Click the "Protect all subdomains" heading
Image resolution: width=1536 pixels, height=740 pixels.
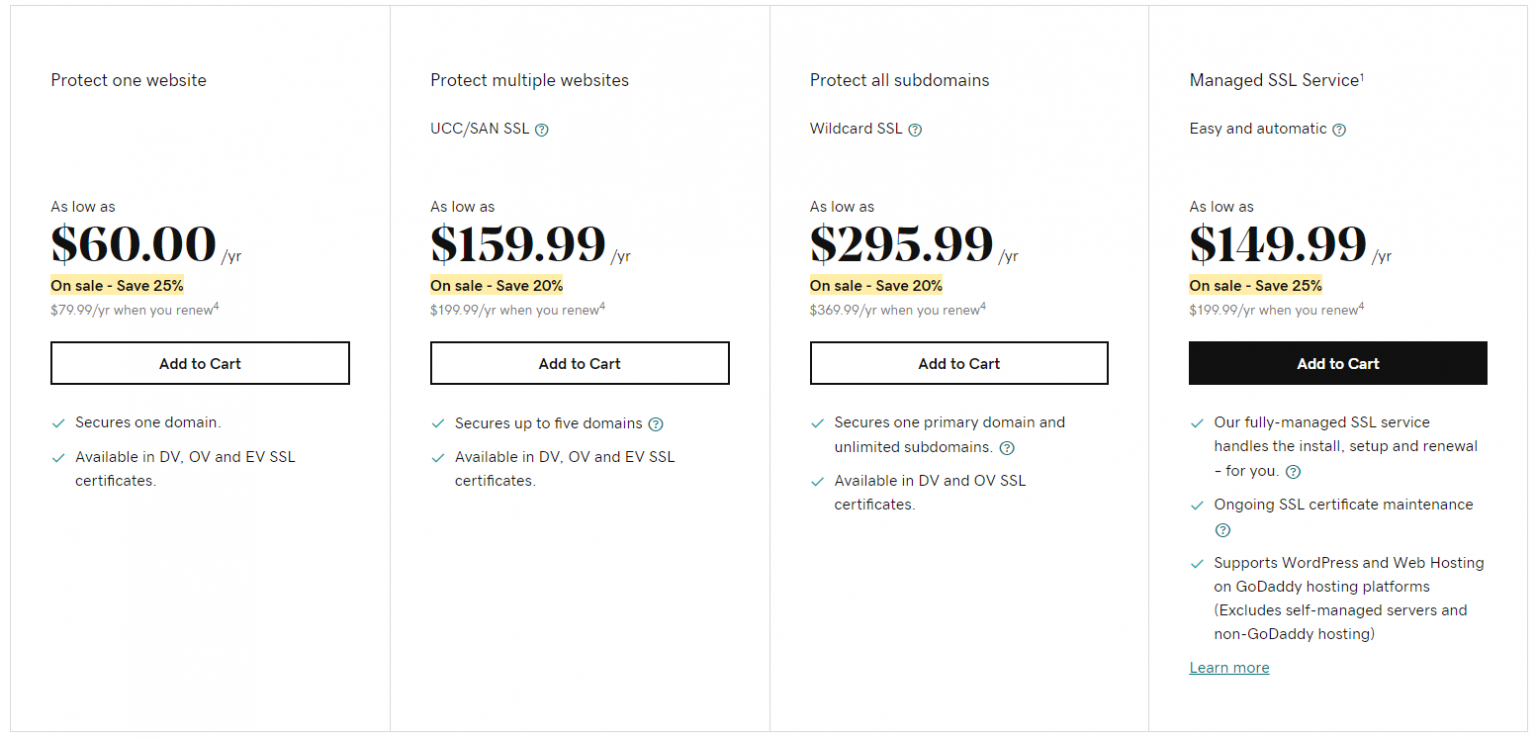click(899, 80)
